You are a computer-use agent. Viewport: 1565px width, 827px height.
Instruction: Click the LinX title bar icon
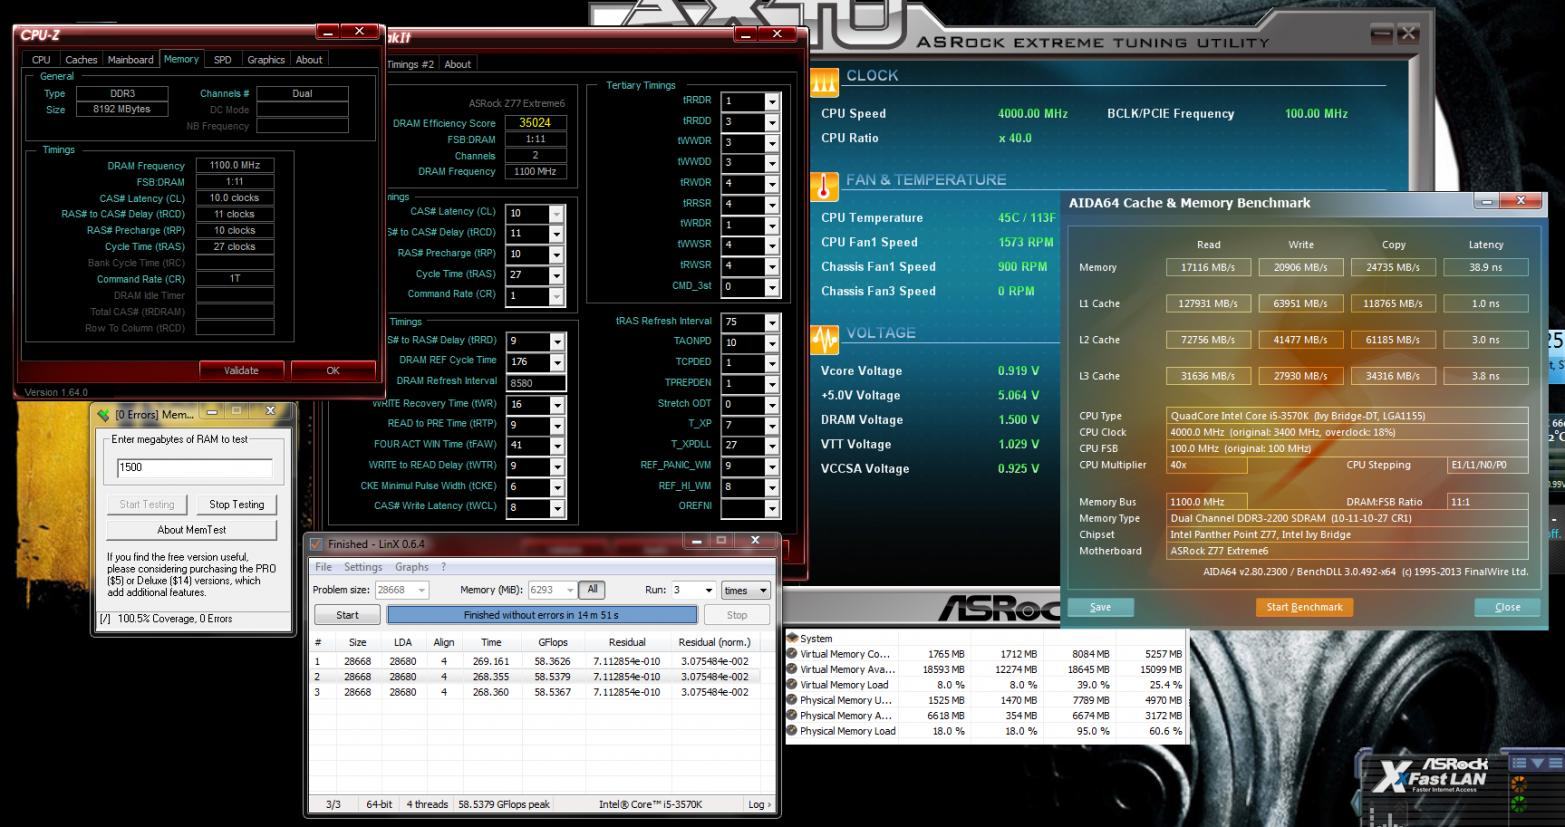click(x=317, y=544)
